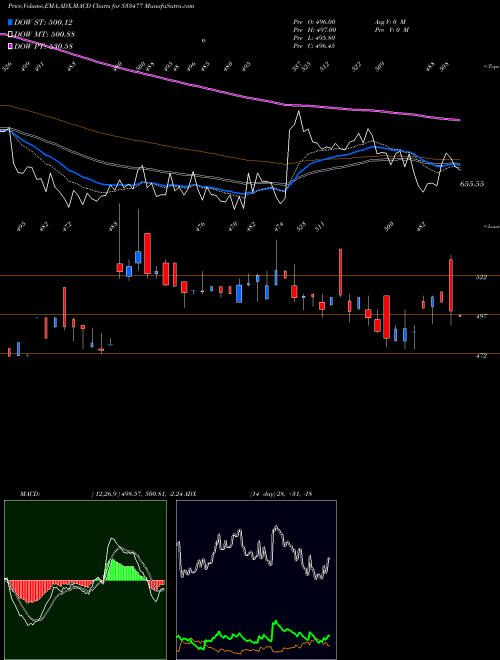Click the Lows axis label
Screen dimensions: 500x660
tap(491, 226)
